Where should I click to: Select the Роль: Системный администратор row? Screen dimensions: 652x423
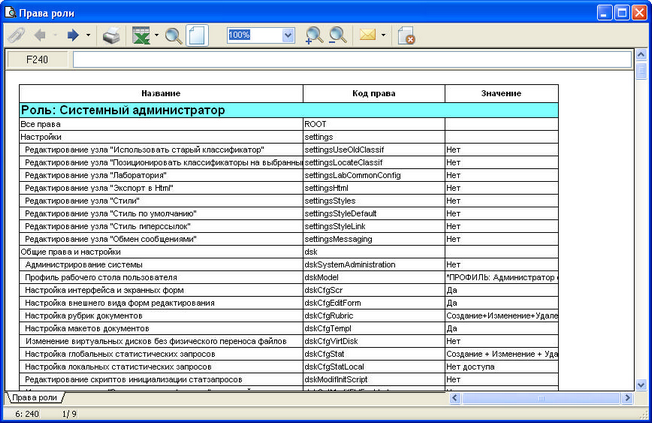click(289, 110)
